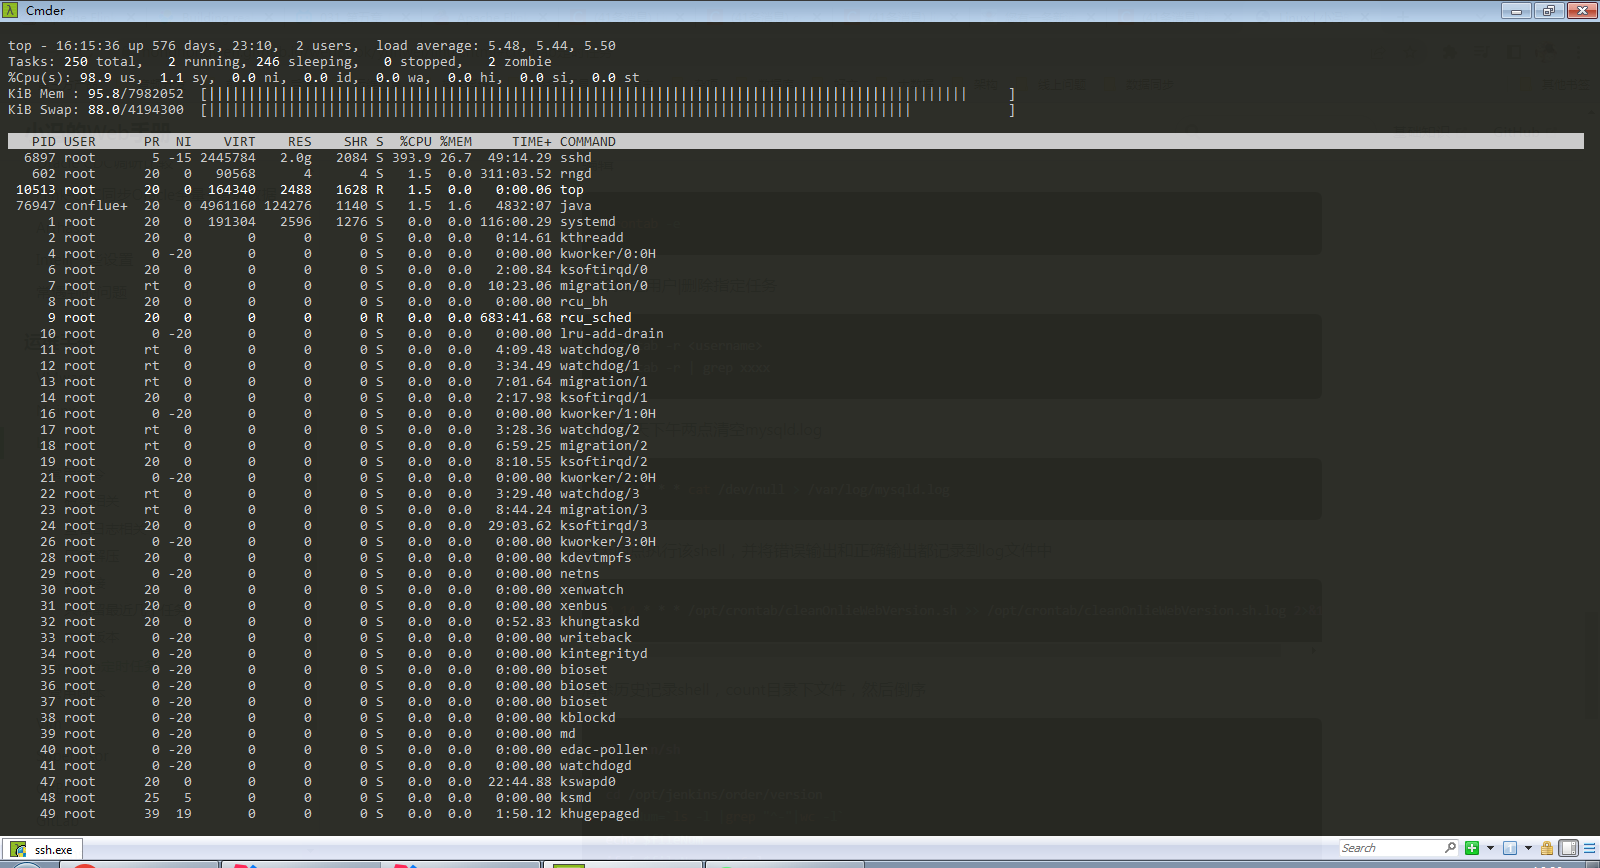Screen dimensions: 1600x868
Task: Open dropdown arrow beside green plus button
Action: 1490,848
